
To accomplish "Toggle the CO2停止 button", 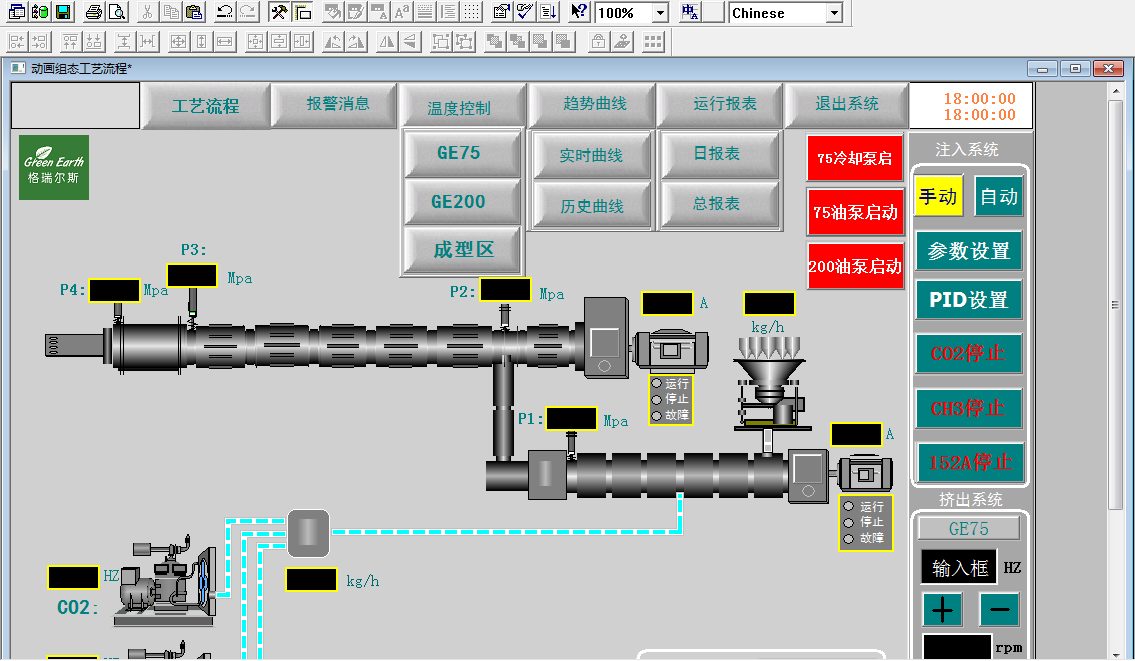I will coord(969,354).
